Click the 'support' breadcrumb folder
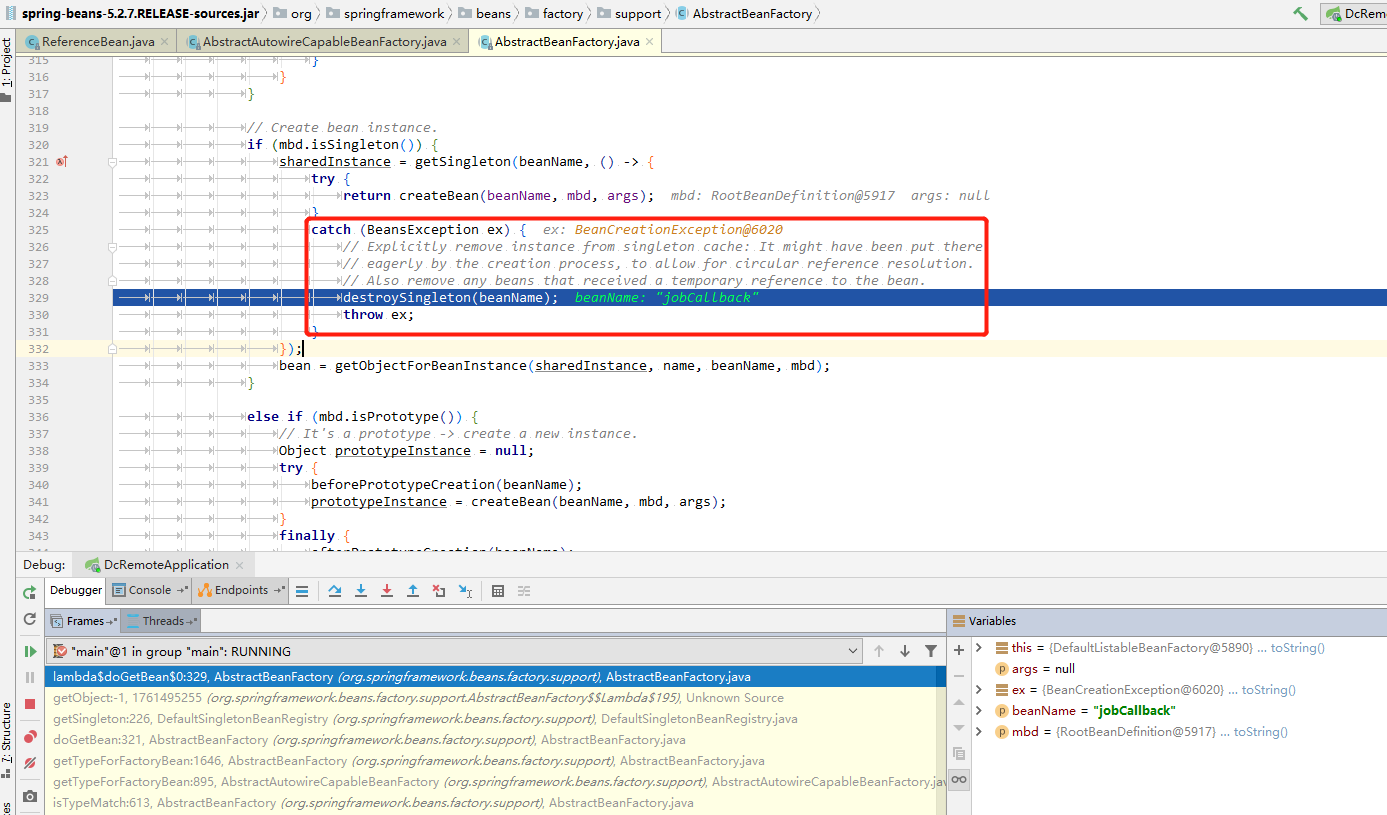The width and height of the screenshot is (1387, 815). (x=629, y=14)
